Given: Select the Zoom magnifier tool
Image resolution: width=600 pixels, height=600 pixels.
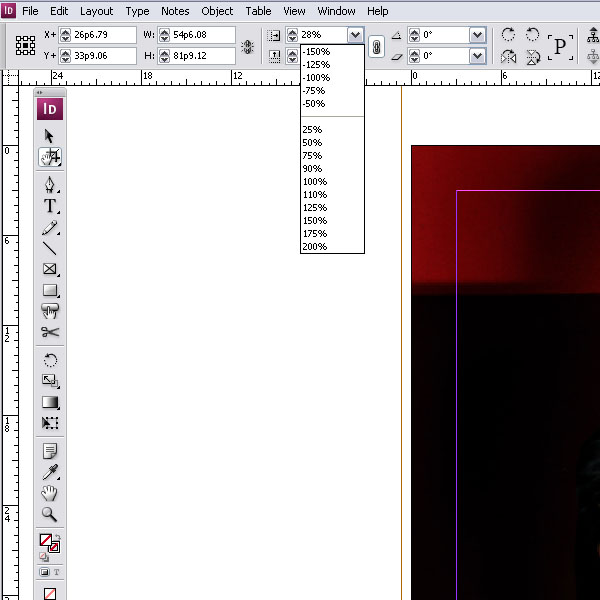Looking at the screenshot, I should coord(49,515).
